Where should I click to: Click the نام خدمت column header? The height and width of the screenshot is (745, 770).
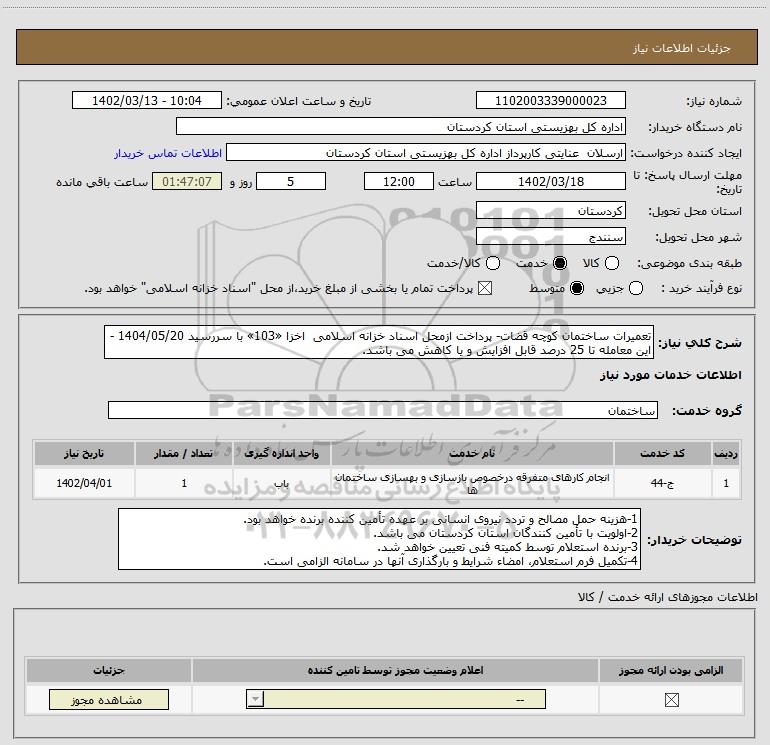coord(472,453)
